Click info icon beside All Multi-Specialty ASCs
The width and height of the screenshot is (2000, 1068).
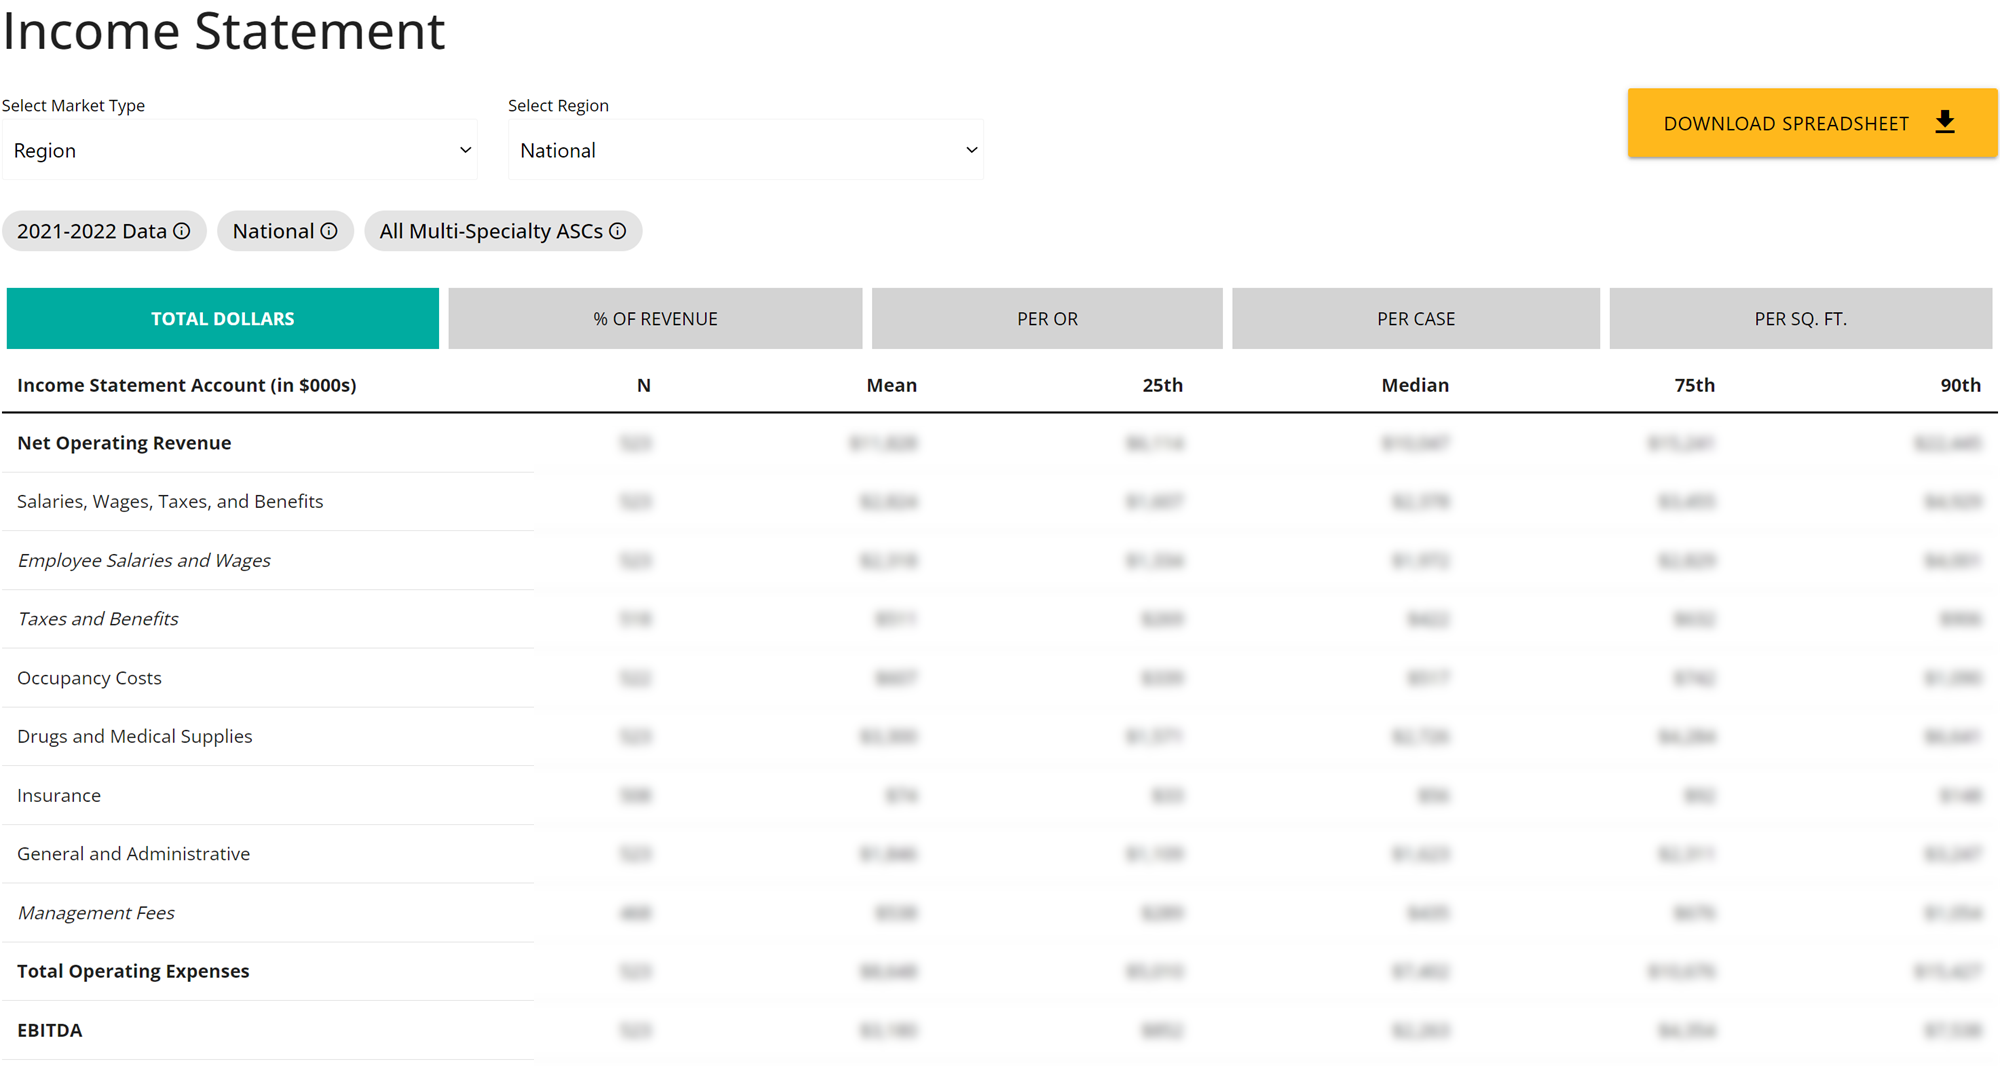[618, 231]
